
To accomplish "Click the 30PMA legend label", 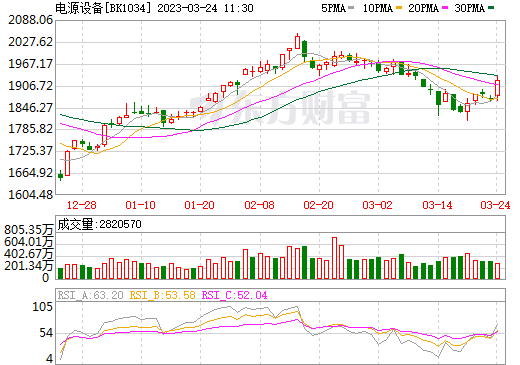I will tap(469, 8).
